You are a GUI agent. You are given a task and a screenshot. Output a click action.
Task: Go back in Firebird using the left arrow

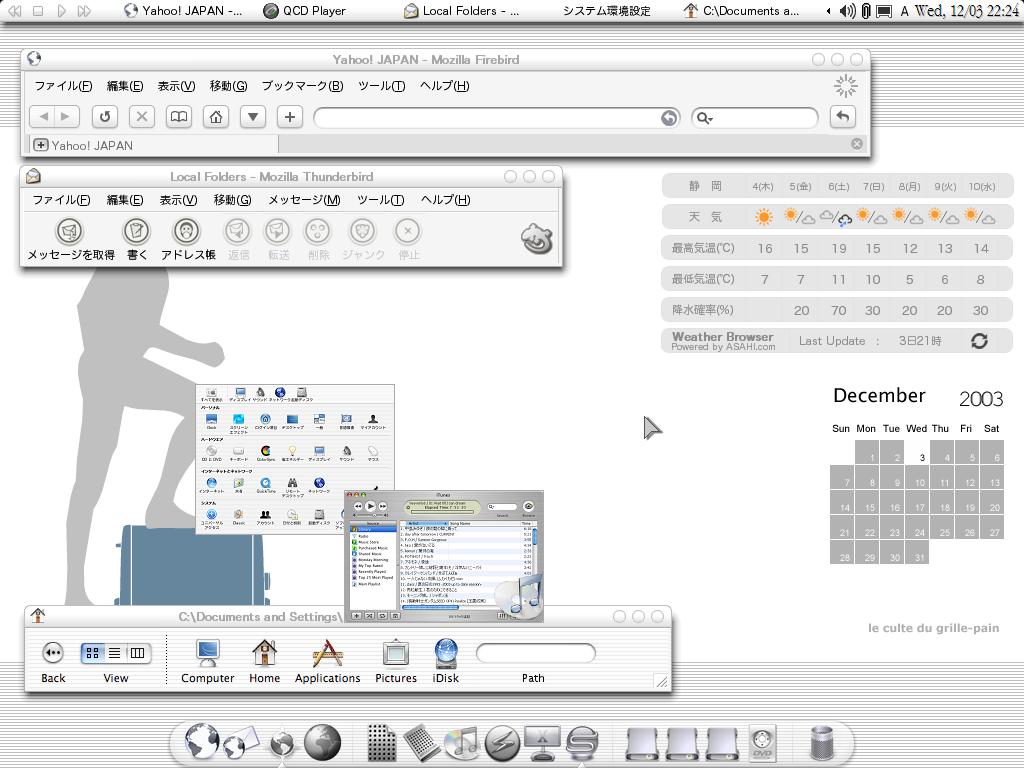tap(44, 117)
